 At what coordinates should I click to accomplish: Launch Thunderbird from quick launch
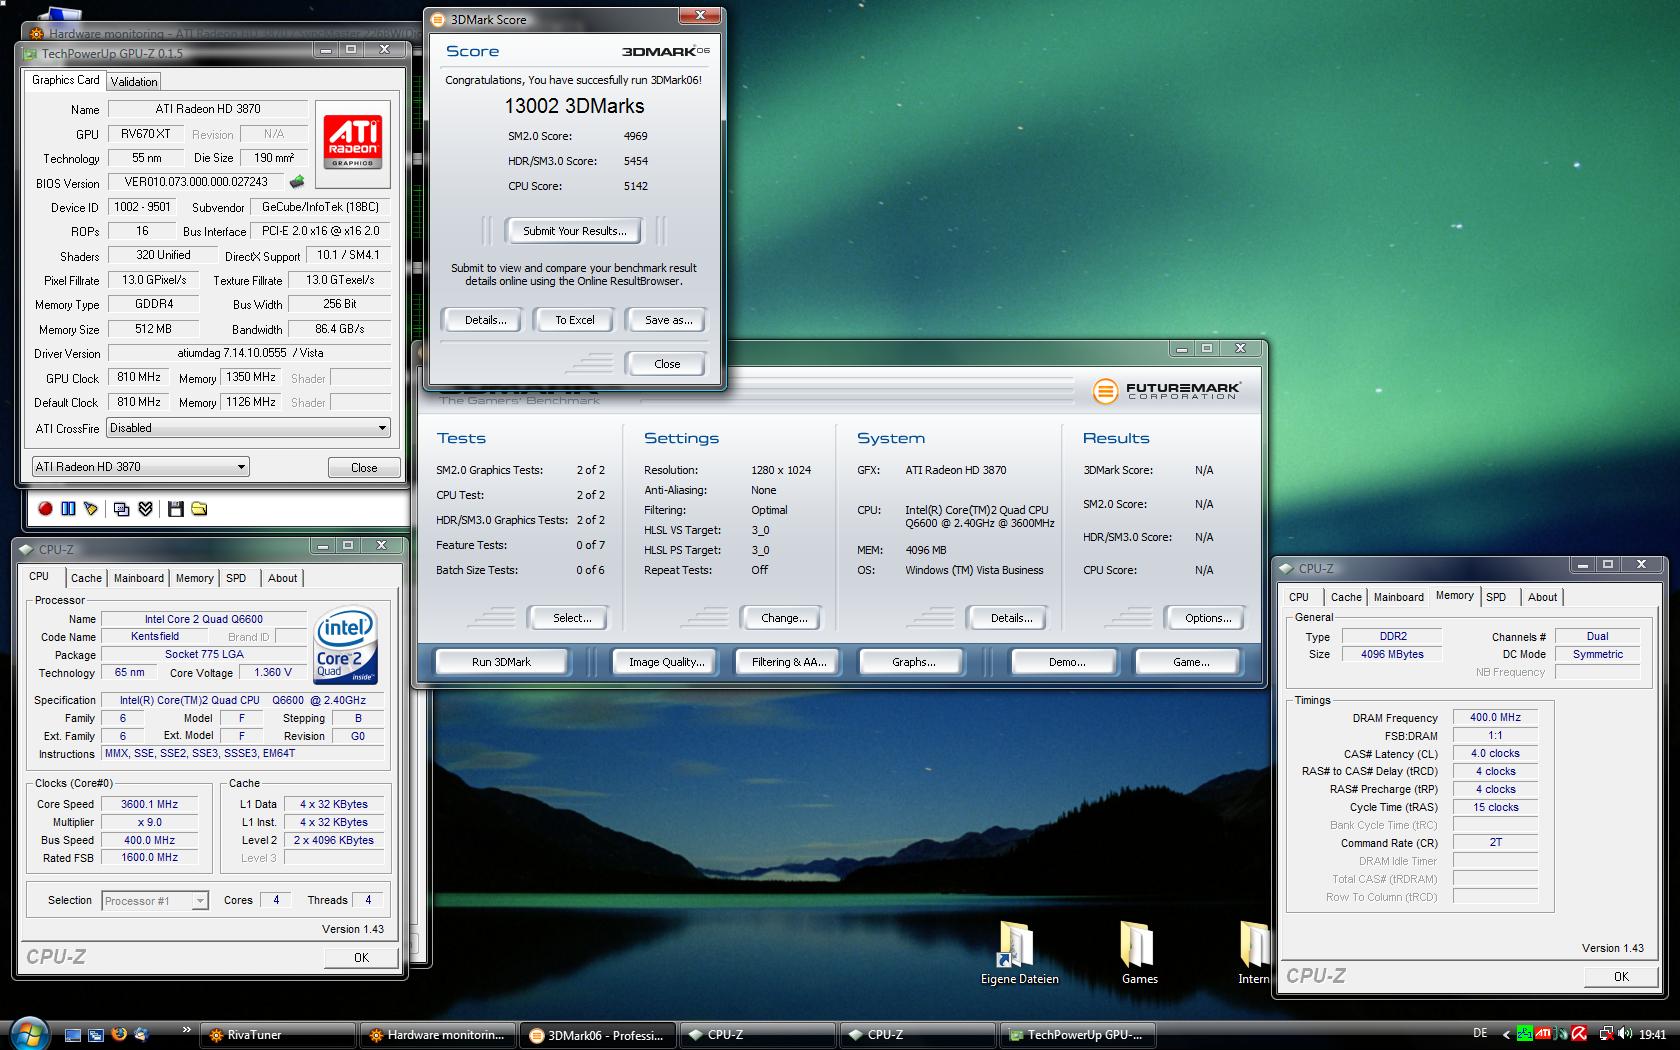(142, 1035)
